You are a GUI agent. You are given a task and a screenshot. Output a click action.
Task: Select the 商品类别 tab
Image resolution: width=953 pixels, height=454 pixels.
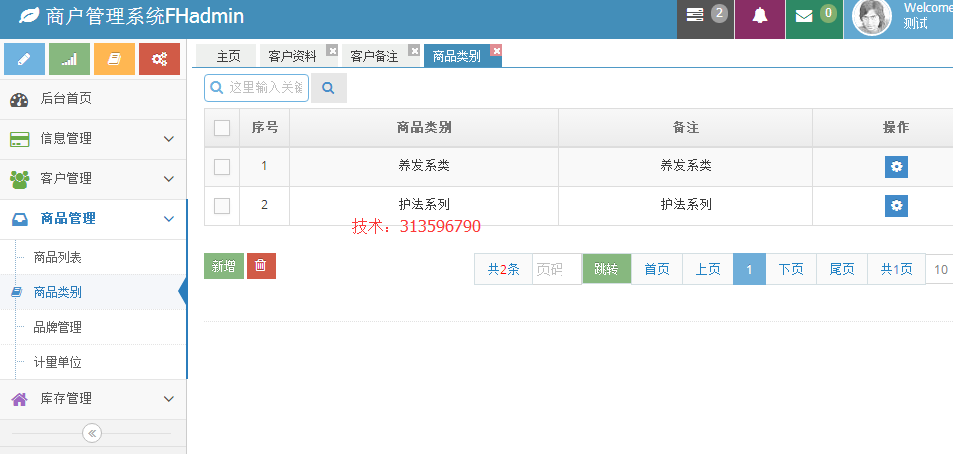click(456, 57)
